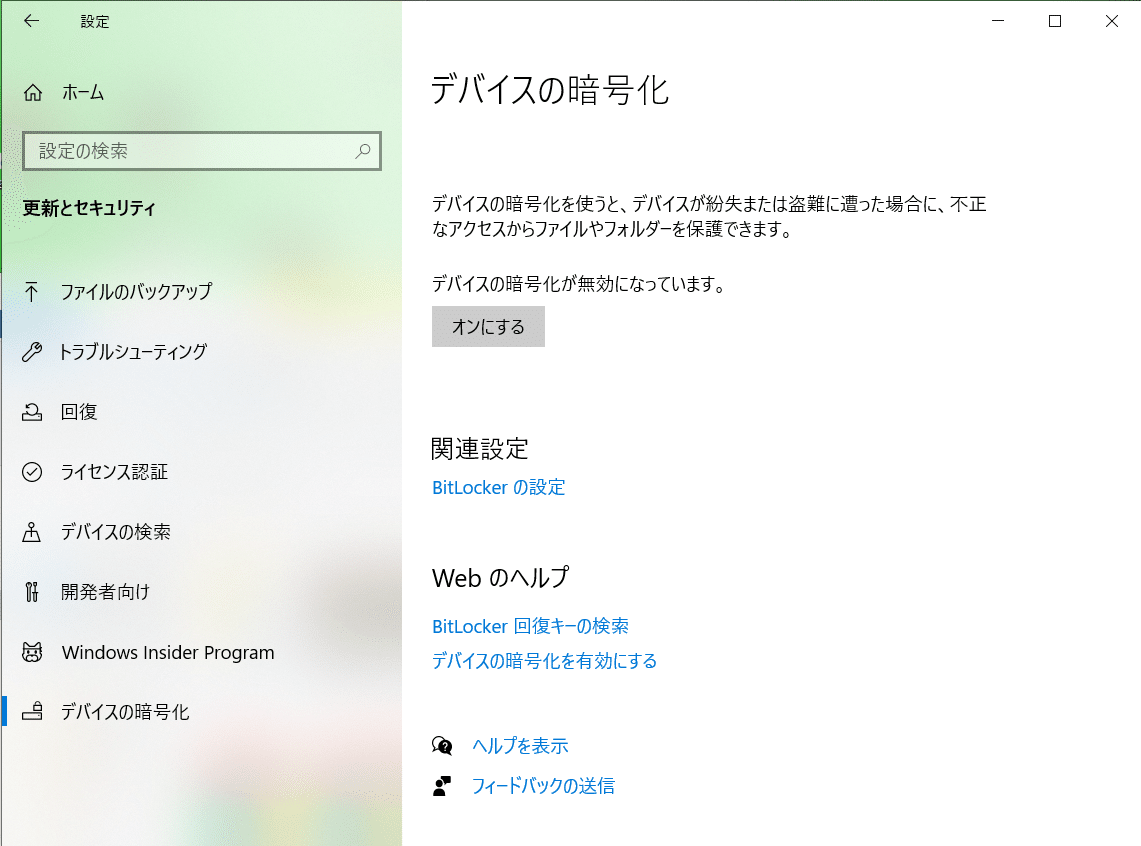1141x846 pixels.
Task: Close the settings window
Action: point(1112,21)
